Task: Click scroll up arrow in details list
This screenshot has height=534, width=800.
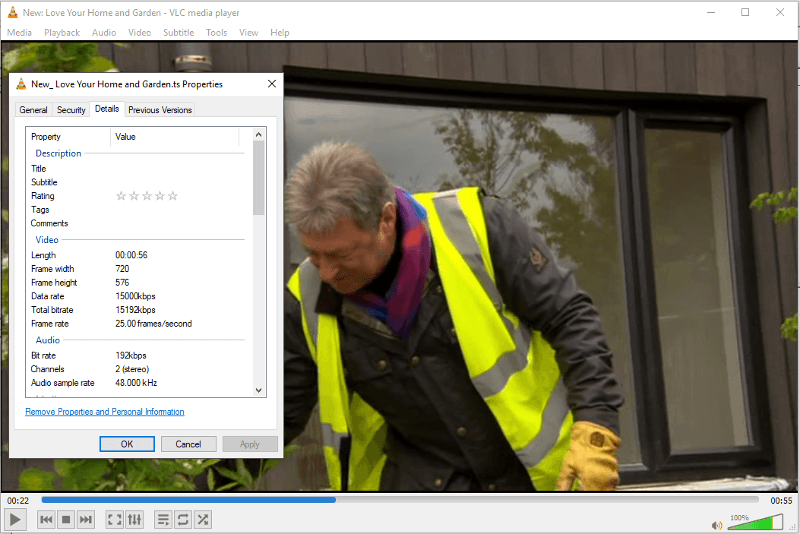Action: 259,135
